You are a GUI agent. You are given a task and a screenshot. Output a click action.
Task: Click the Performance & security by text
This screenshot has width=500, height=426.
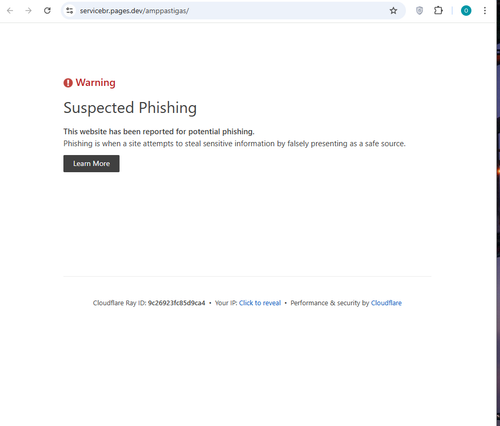click(330, 303)
